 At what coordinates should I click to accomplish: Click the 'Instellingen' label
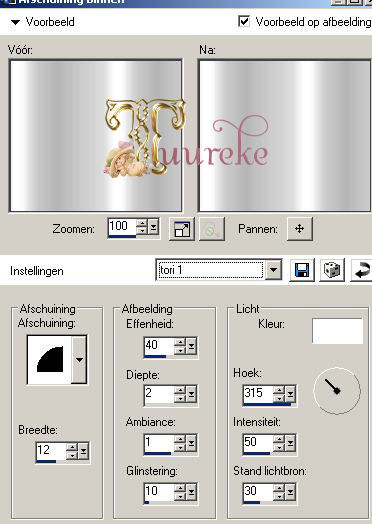pyautogui.click(x=37, y=271)
